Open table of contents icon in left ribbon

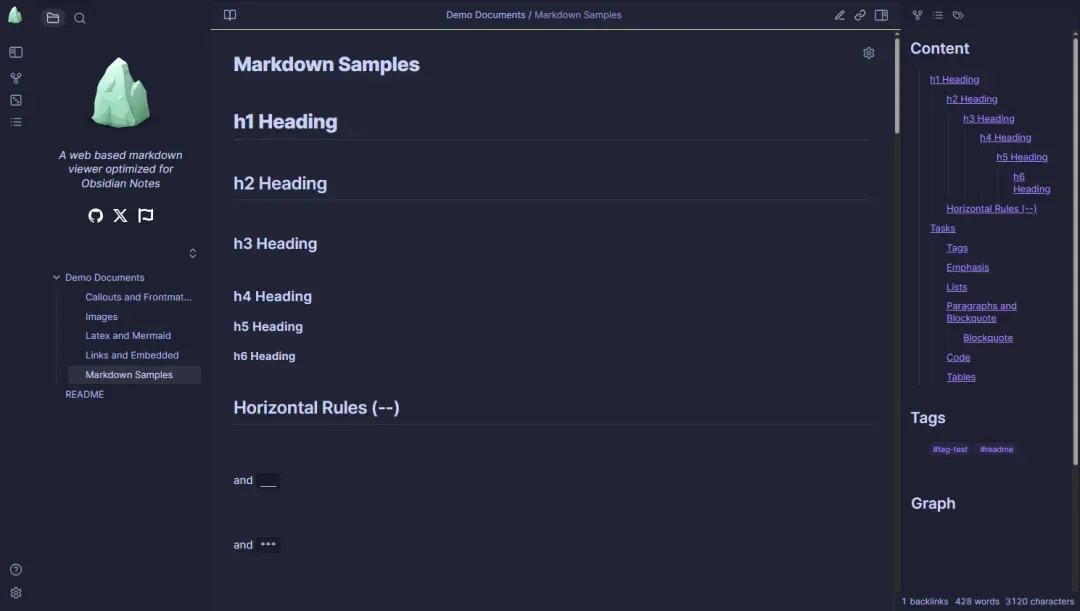tap(16, 123)
